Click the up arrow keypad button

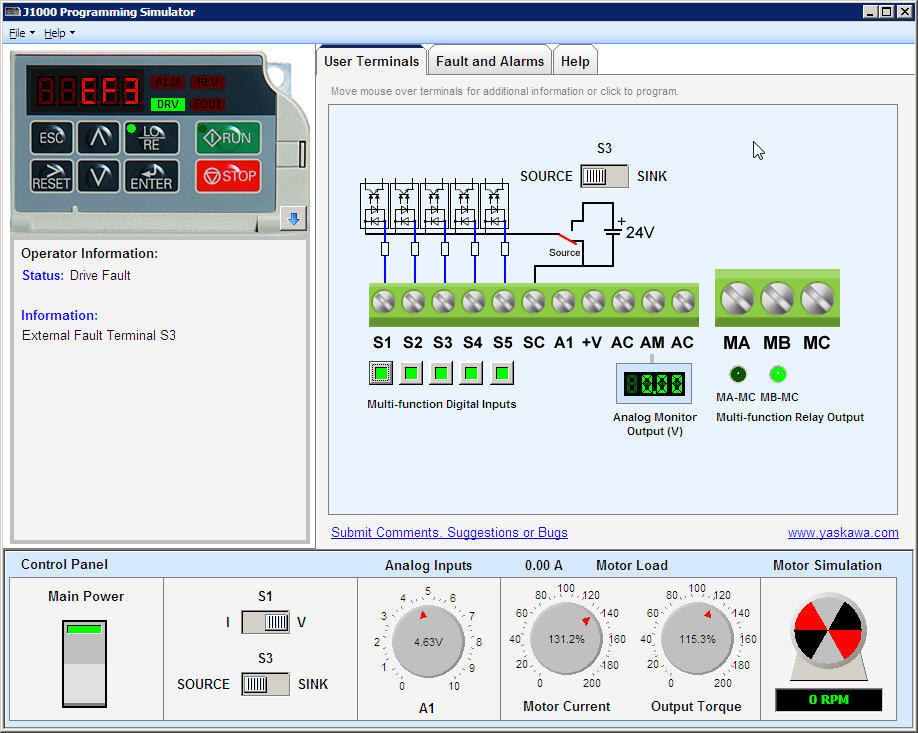(98, 138)
